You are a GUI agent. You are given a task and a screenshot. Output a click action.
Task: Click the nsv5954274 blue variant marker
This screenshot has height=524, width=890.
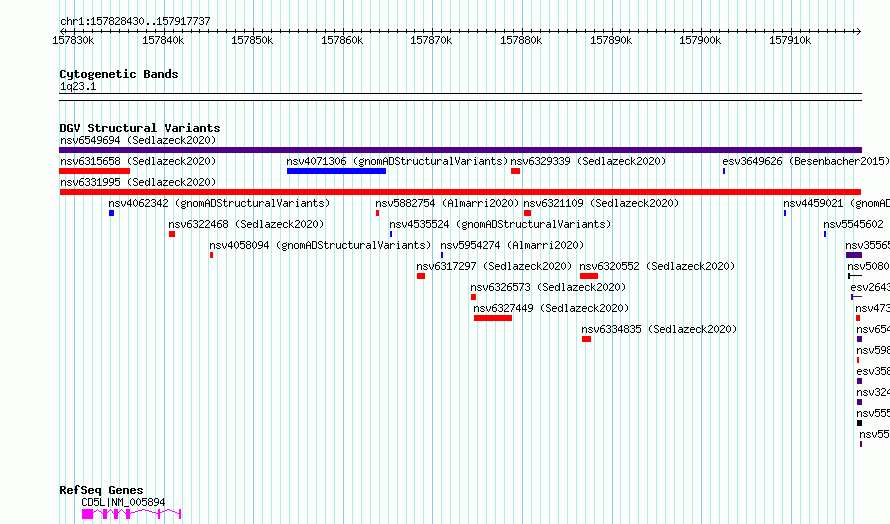442,255
